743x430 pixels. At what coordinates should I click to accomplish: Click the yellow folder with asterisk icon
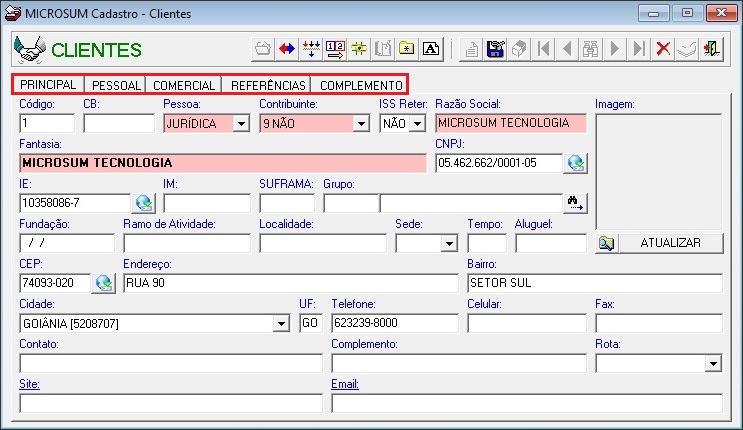point(407,49)
